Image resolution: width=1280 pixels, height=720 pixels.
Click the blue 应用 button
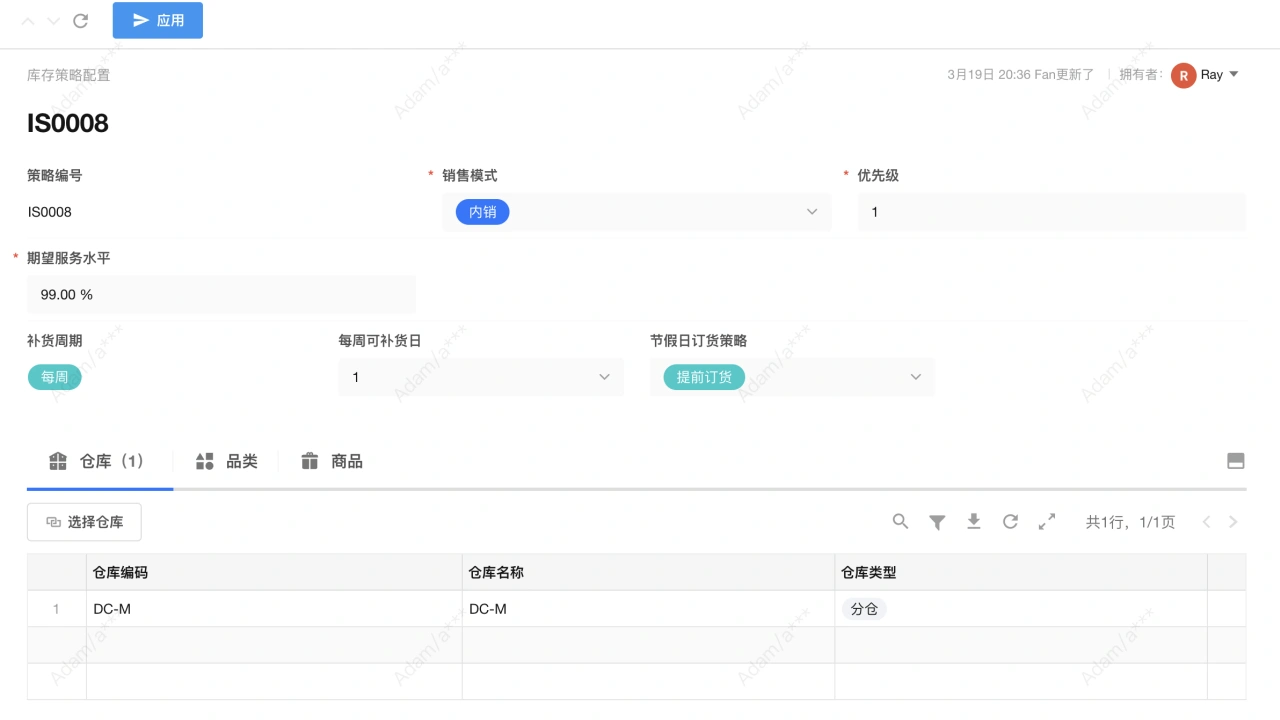click(x=157, y=20)
